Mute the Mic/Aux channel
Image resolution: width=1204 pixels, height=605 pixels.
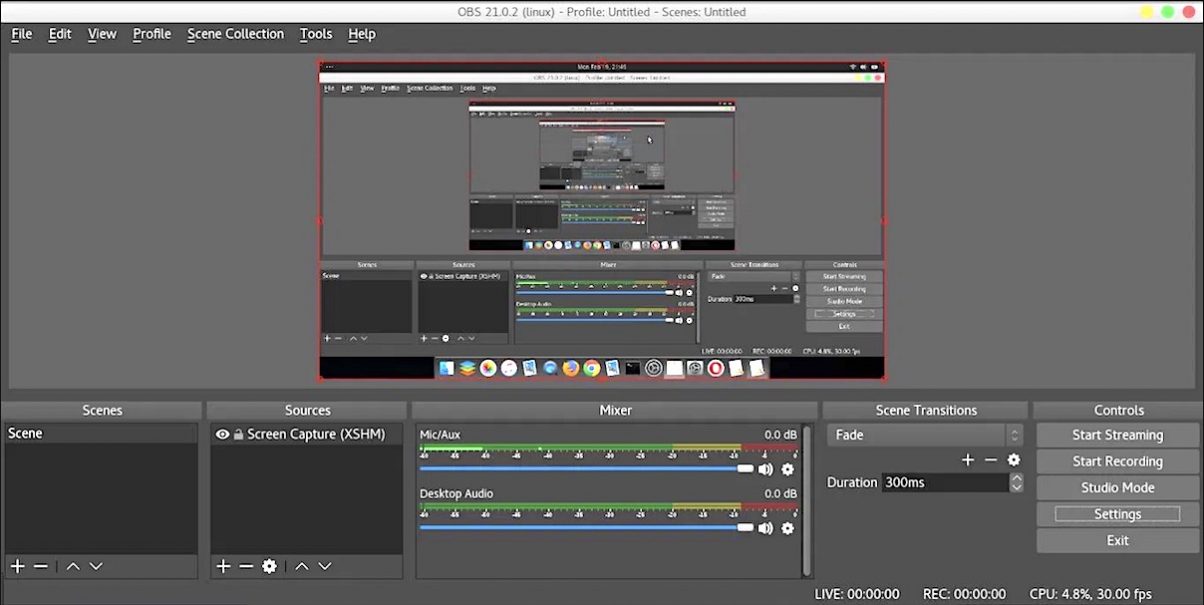(x=766, y=469)
